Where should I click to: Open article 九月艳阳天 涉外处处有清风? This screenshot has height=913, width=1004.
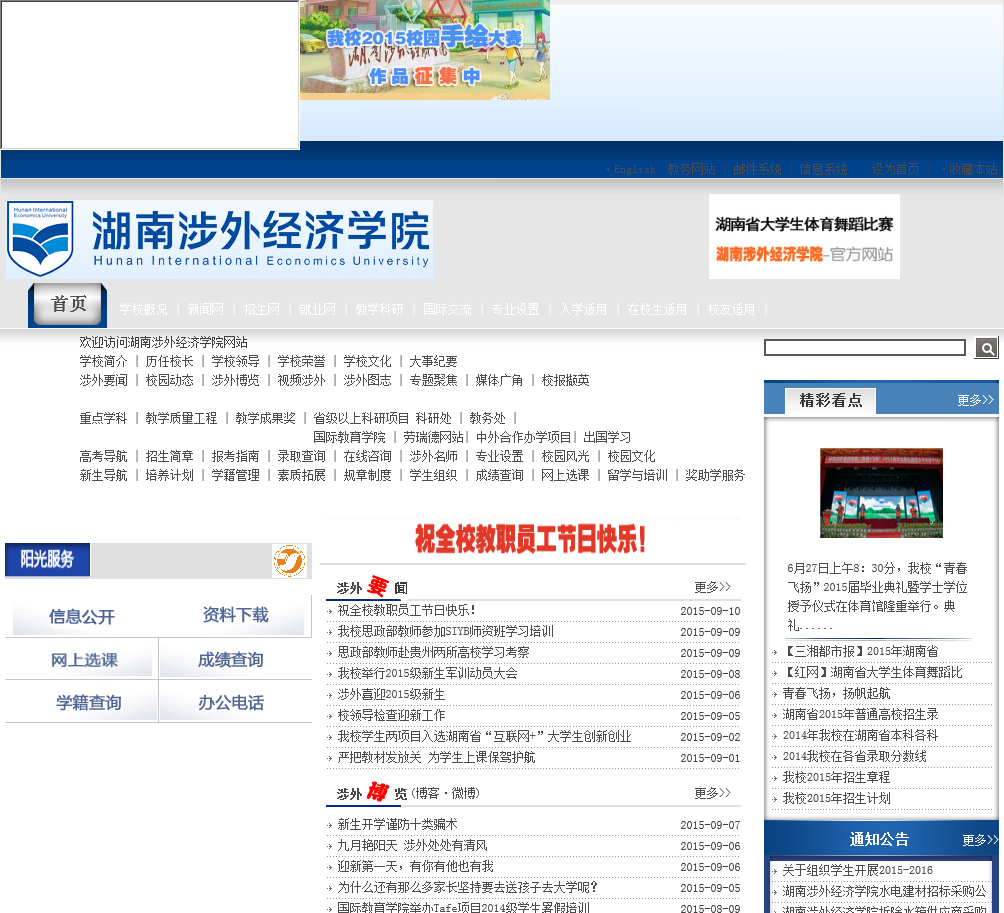(x=412, y=846)
